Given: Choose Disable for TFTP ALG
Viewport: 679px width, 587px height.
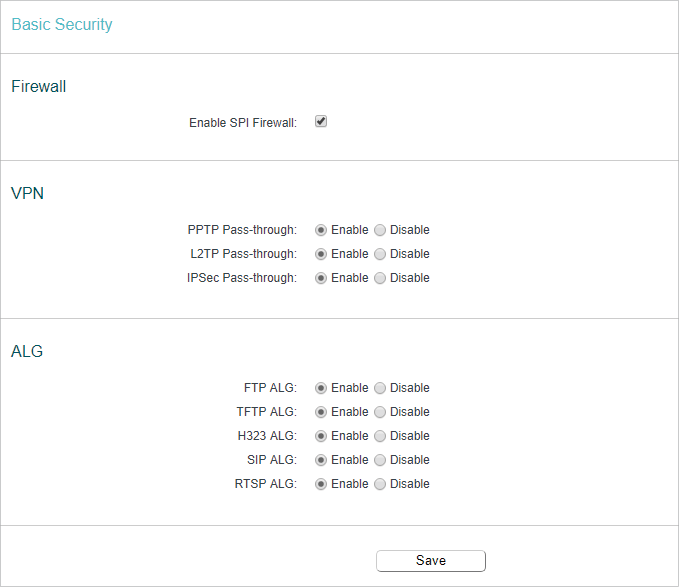Looking at the screenshot, I should [380, 412].
